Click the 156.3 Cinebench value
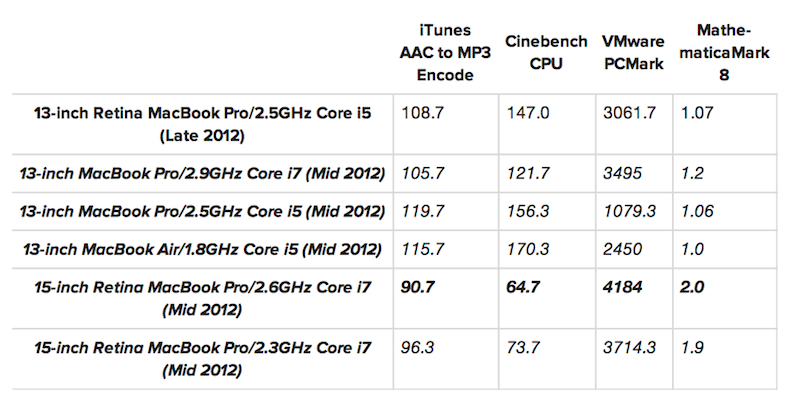Screen dimensions: 790x398 click(x=528, y=211)
